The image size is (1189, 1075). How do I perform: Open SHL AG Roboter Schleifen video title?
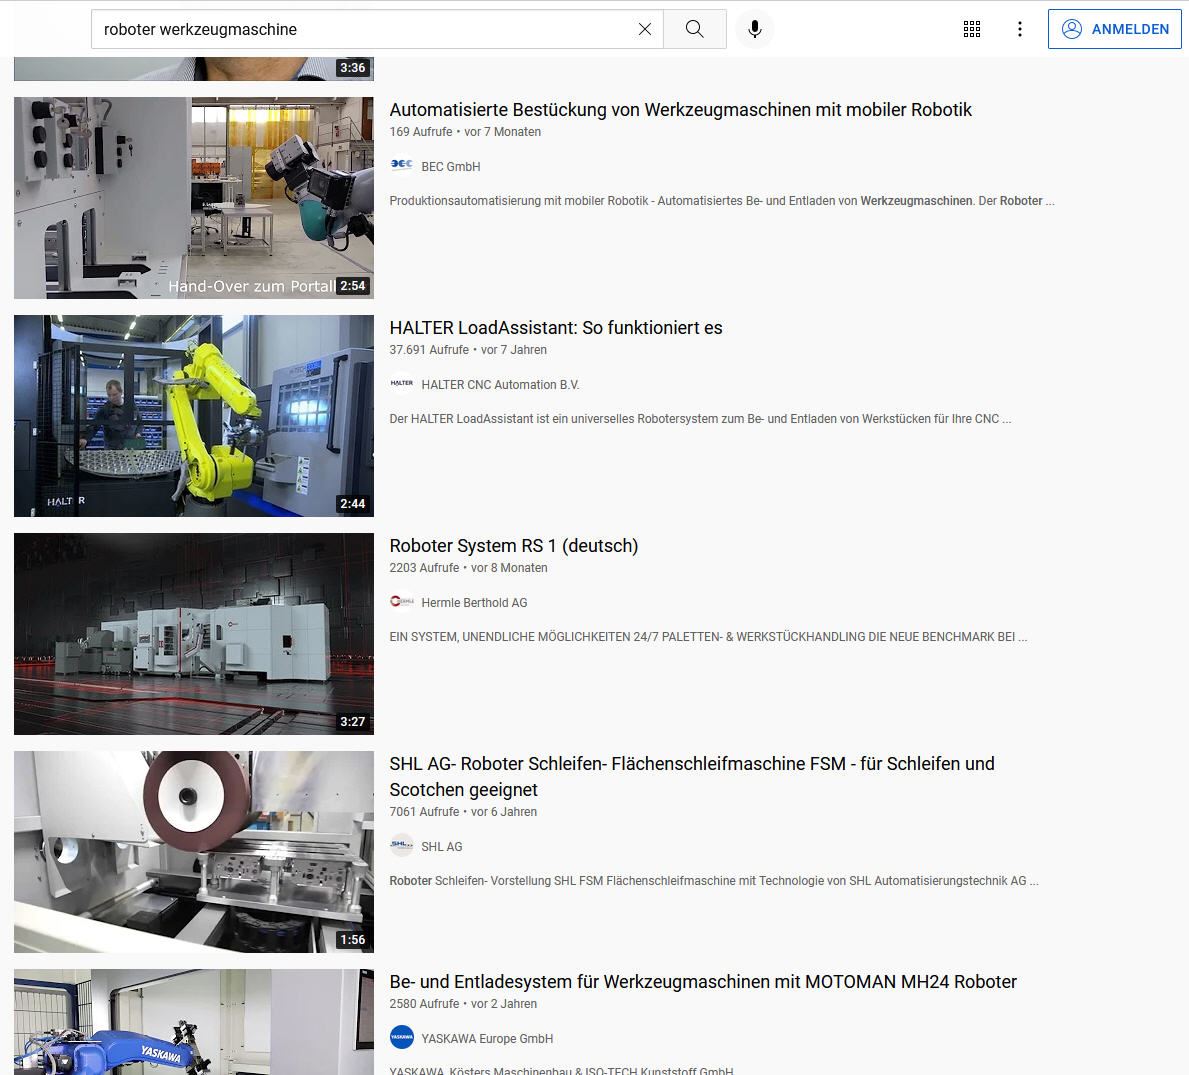tap(692, 776)
